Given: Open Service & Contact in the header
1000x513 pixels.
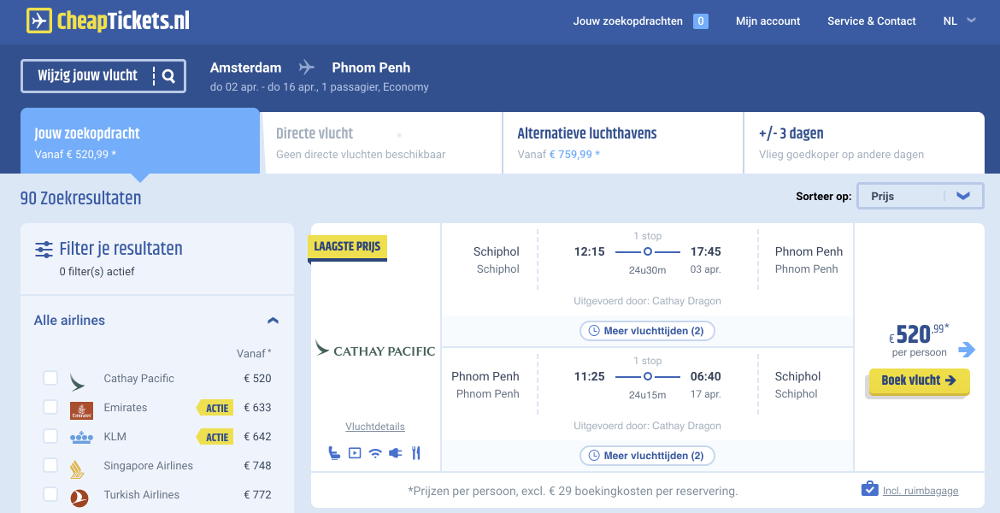Looking at the screenshot, I should coord(871,21).
